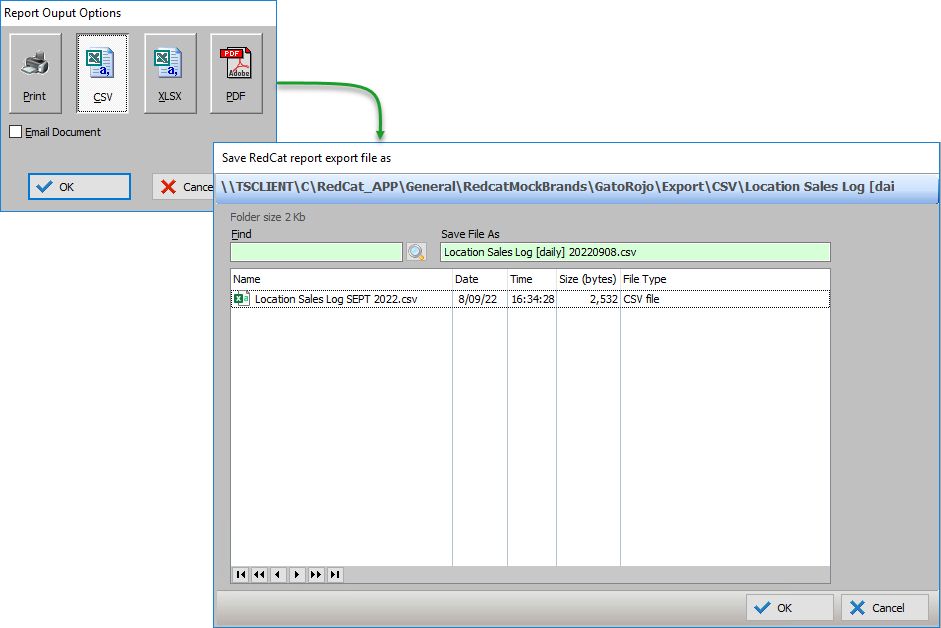
Task: Jump to first record in file list
Action: point(240,575)
